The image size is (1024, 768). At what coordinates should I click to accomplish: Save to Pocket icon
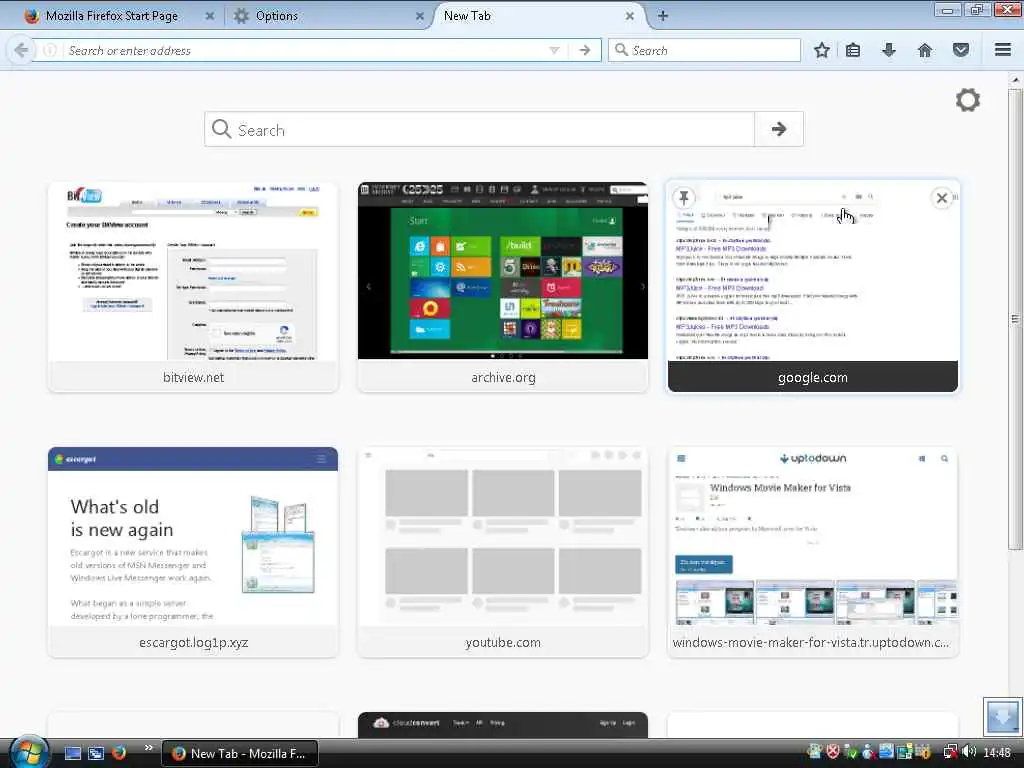961,50
